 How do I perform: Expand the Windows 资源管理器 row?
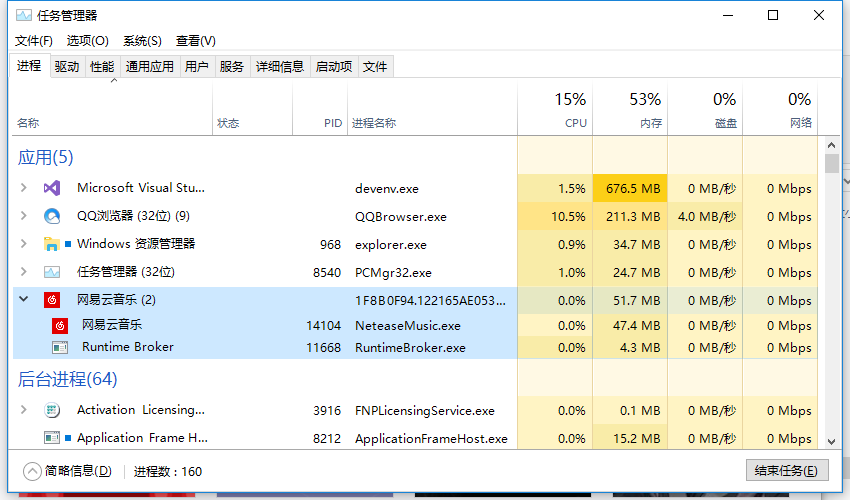point(23,243)
